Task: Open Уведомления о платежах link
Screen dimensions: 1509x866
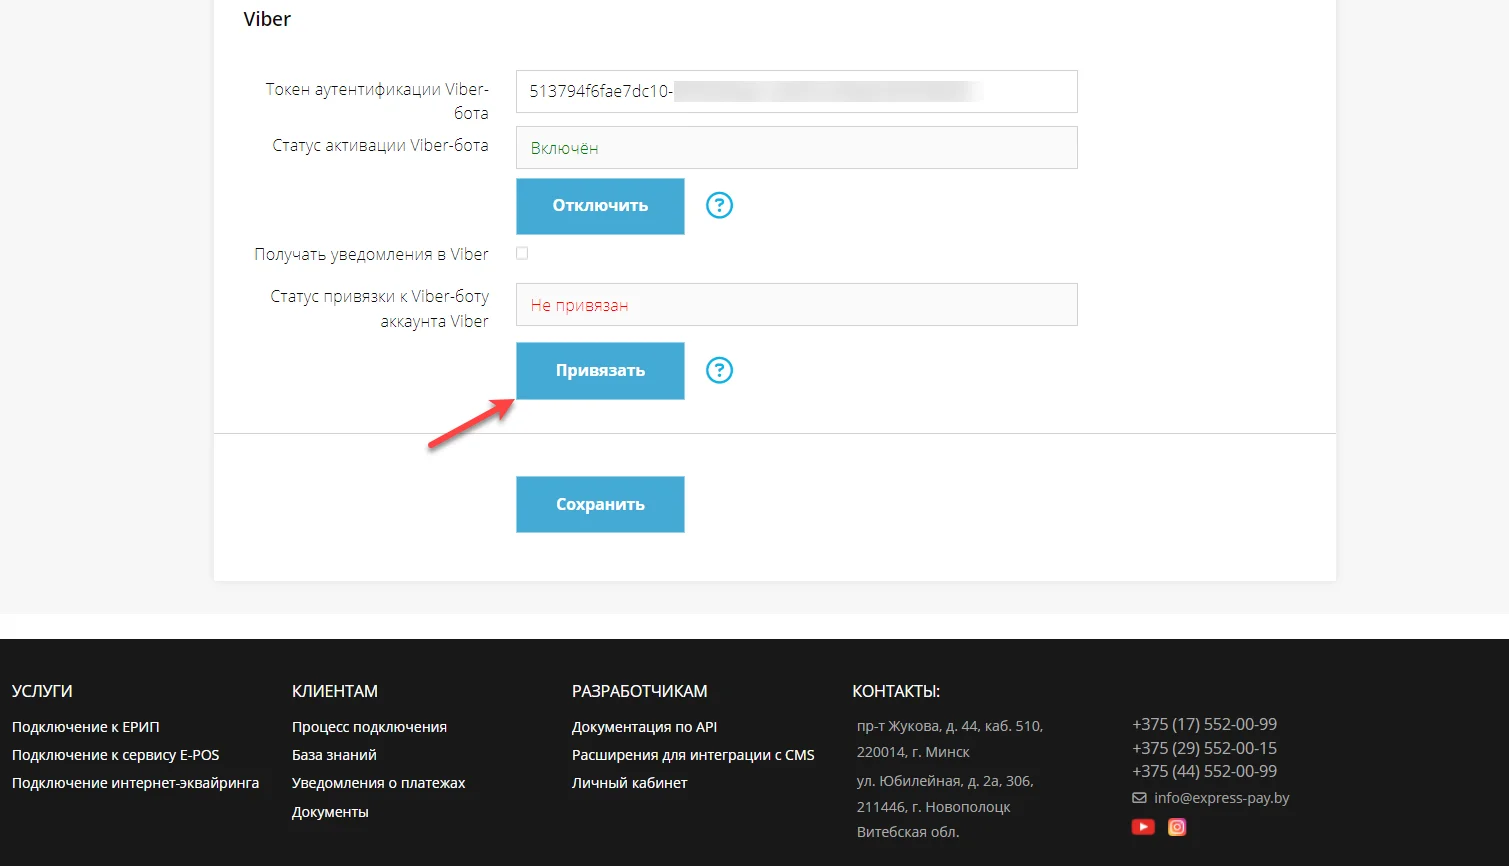Action: [x=379, y=783]
